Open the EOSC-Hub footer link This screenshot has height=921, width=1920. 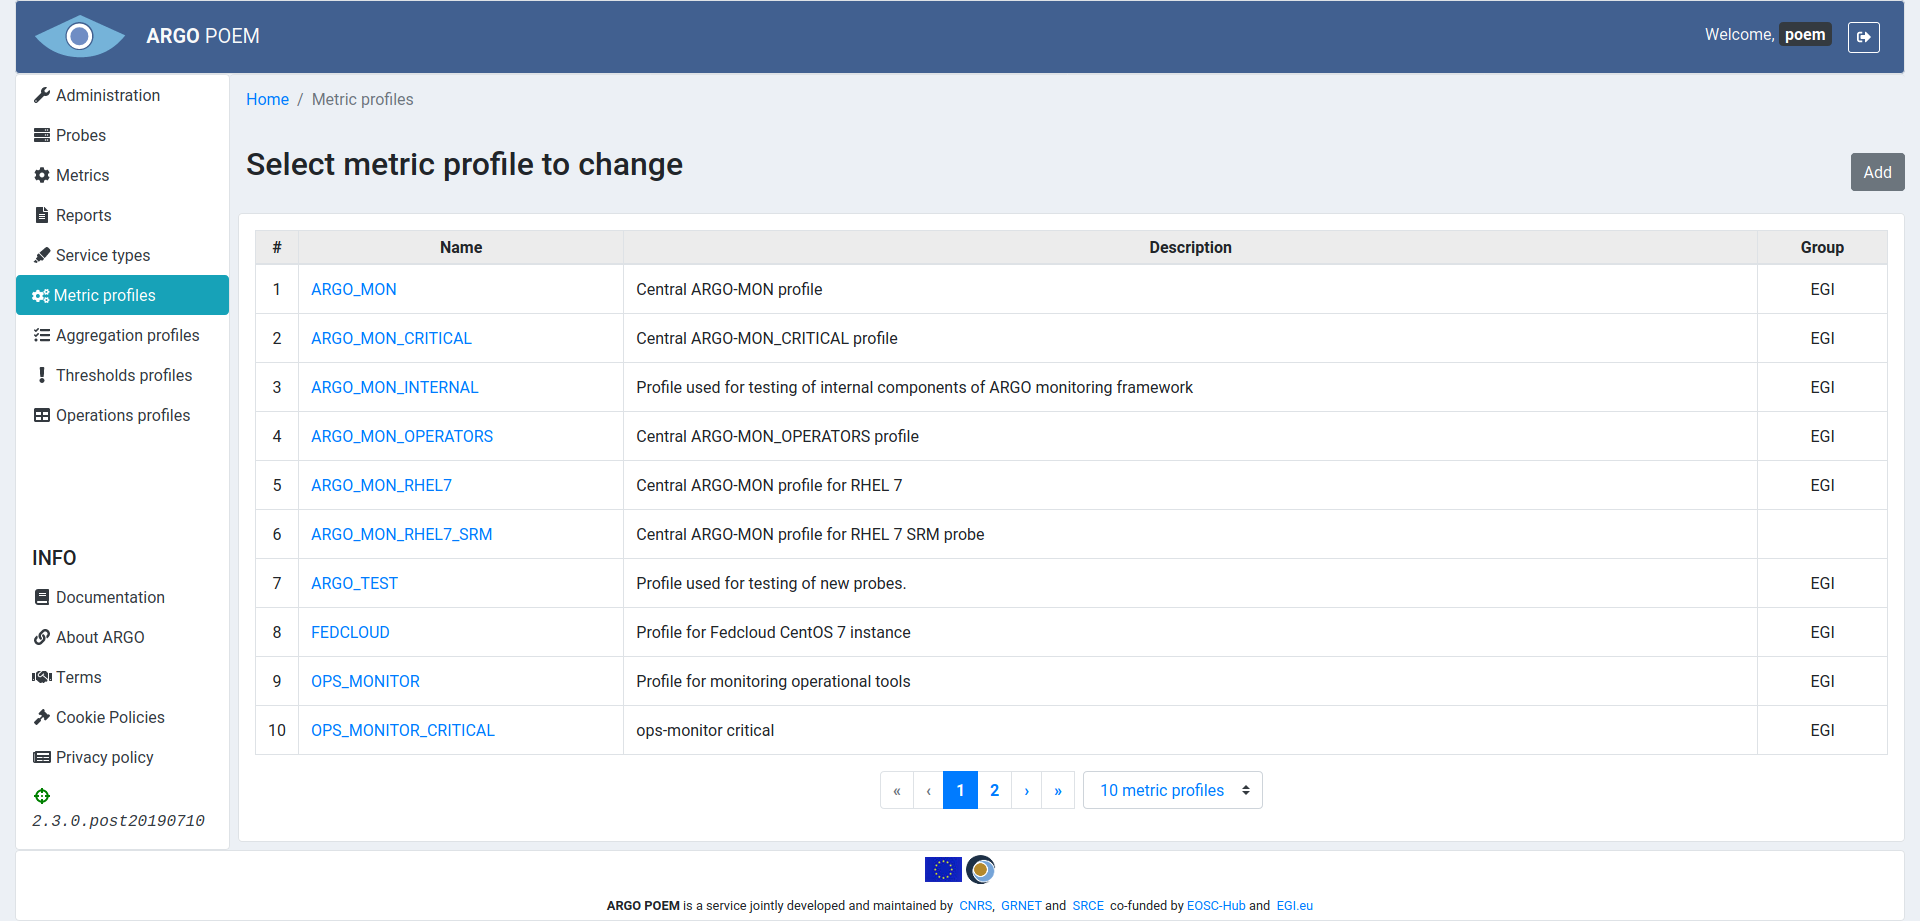pos(1216,906)
